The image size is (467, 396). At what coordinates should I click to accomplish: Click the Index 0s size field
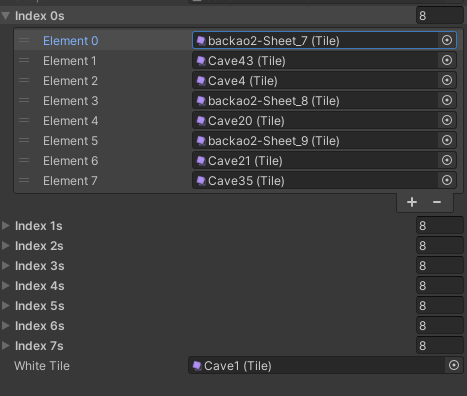point(440,16)
